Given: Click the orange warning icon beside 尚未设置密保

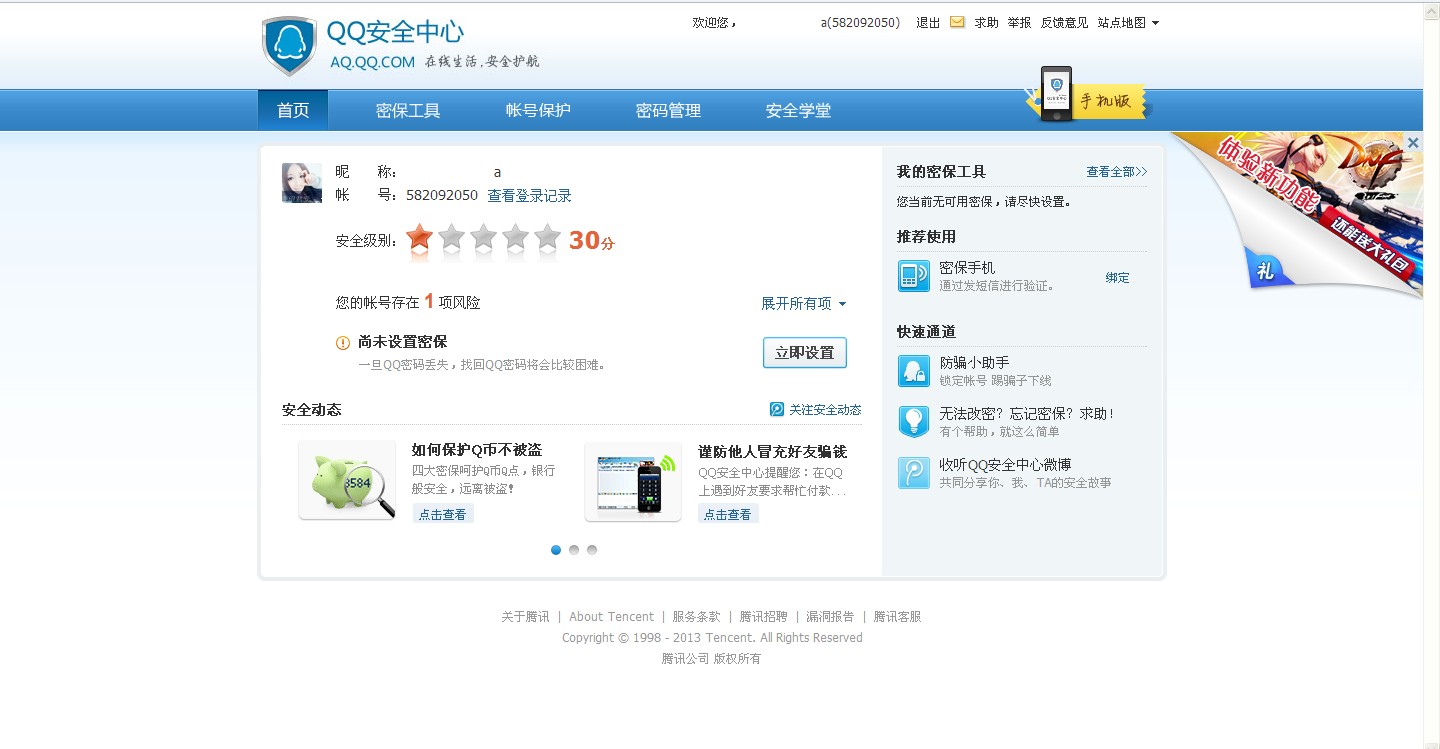Looking at the screenshot, I should (x=343, y=343).
